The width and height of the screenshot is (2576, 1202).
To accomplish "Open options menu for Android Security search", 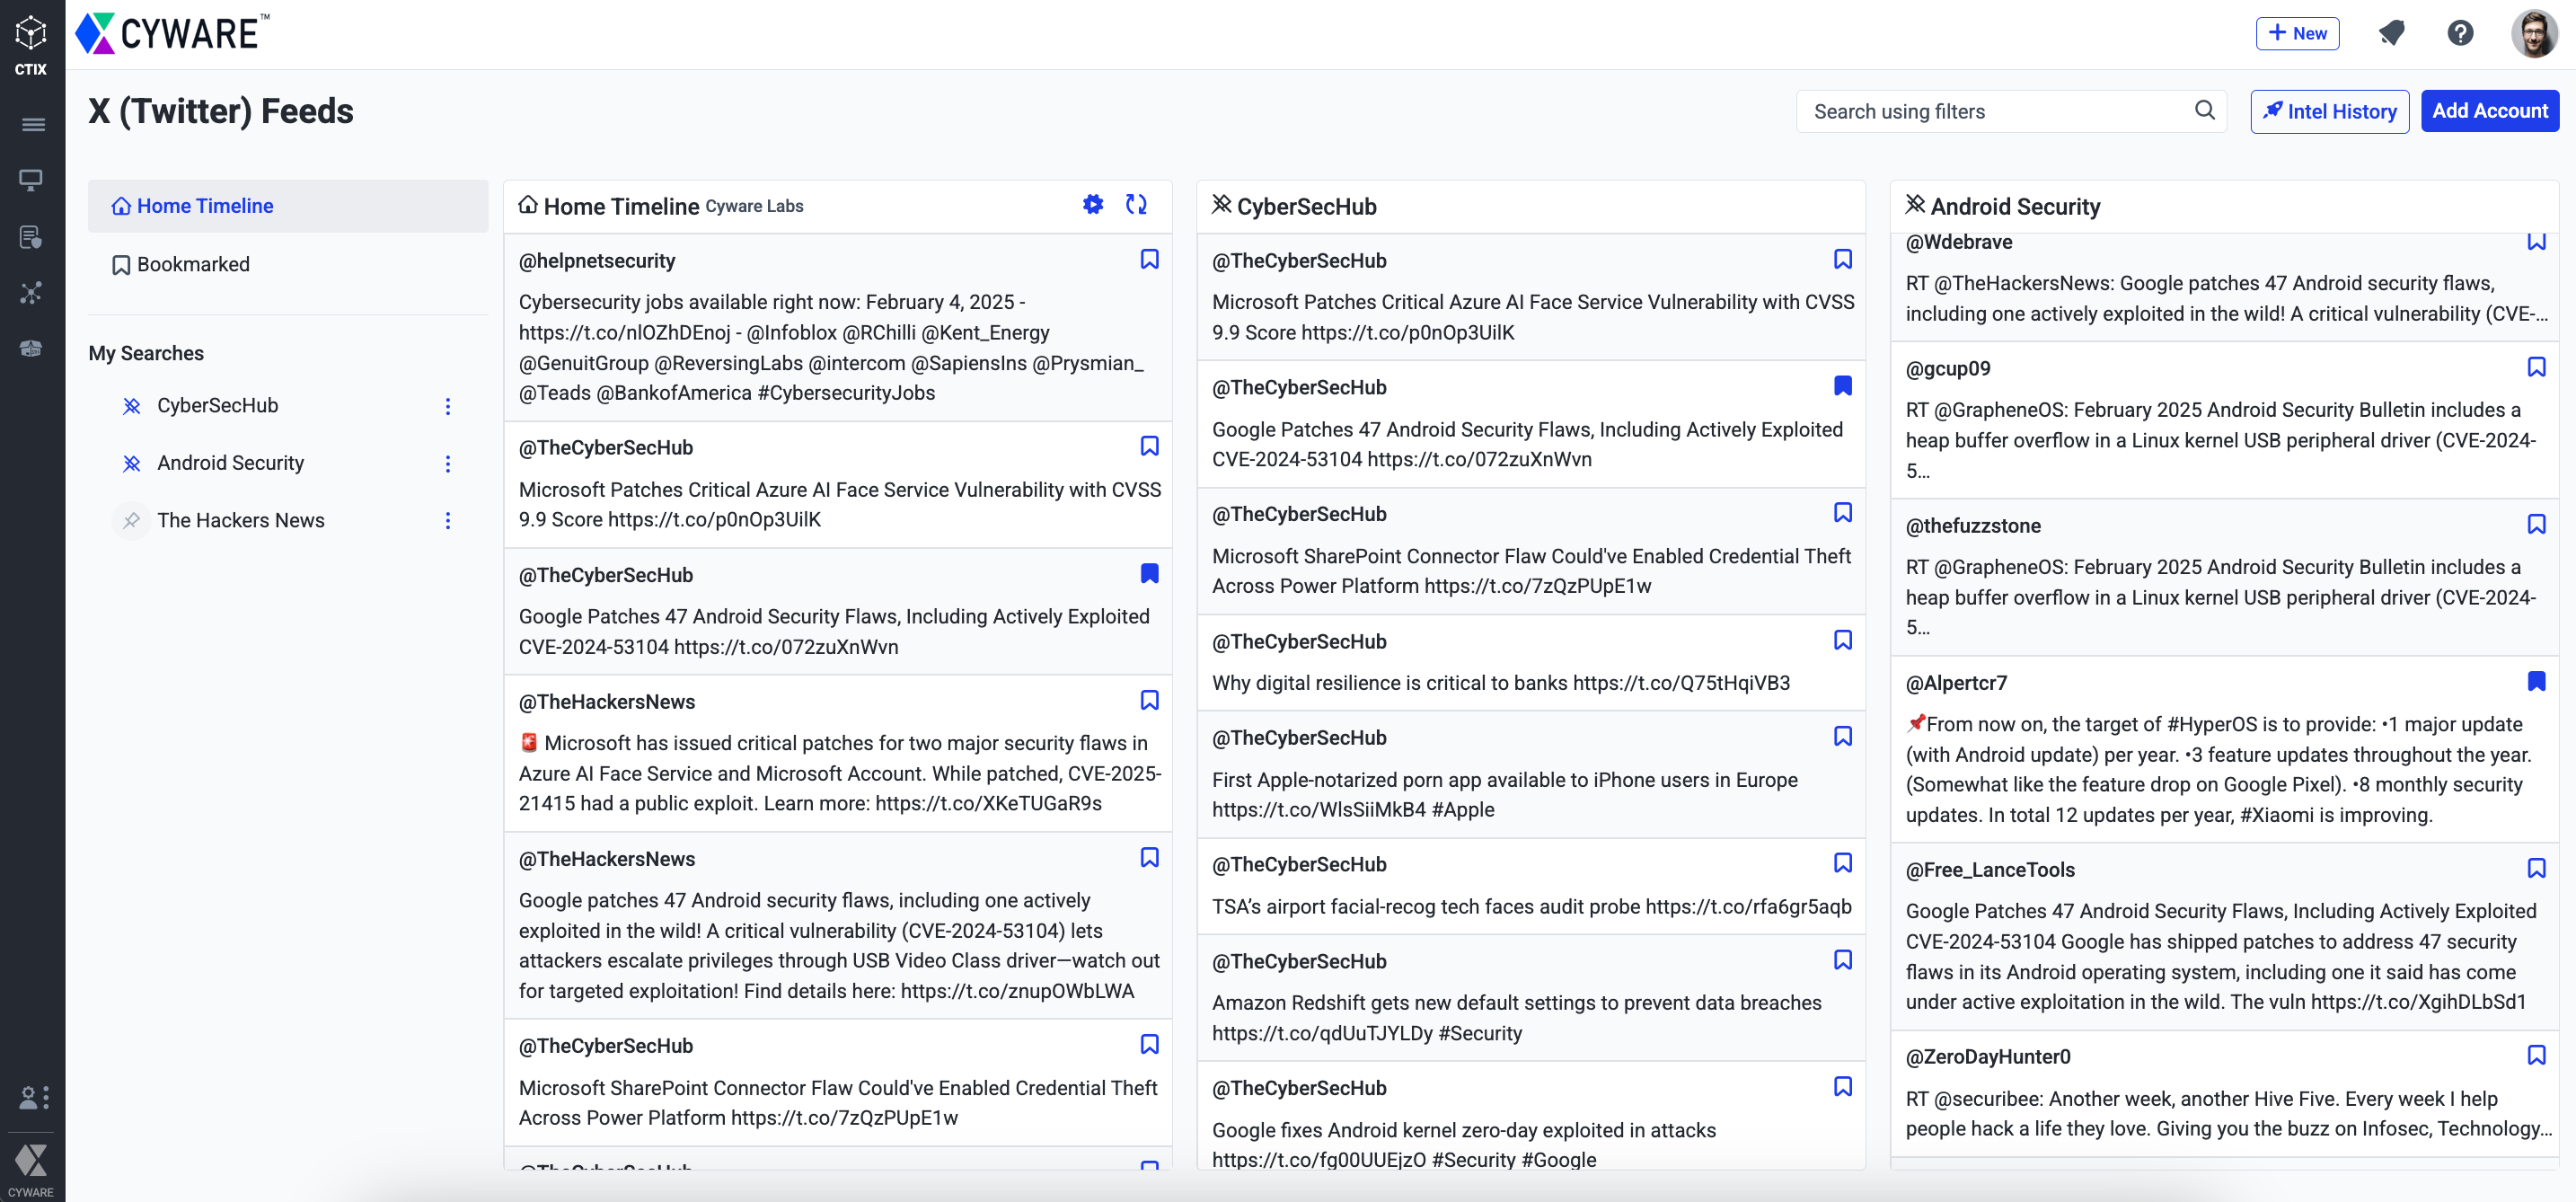I will pyautogui.click(x=448, y=463).
